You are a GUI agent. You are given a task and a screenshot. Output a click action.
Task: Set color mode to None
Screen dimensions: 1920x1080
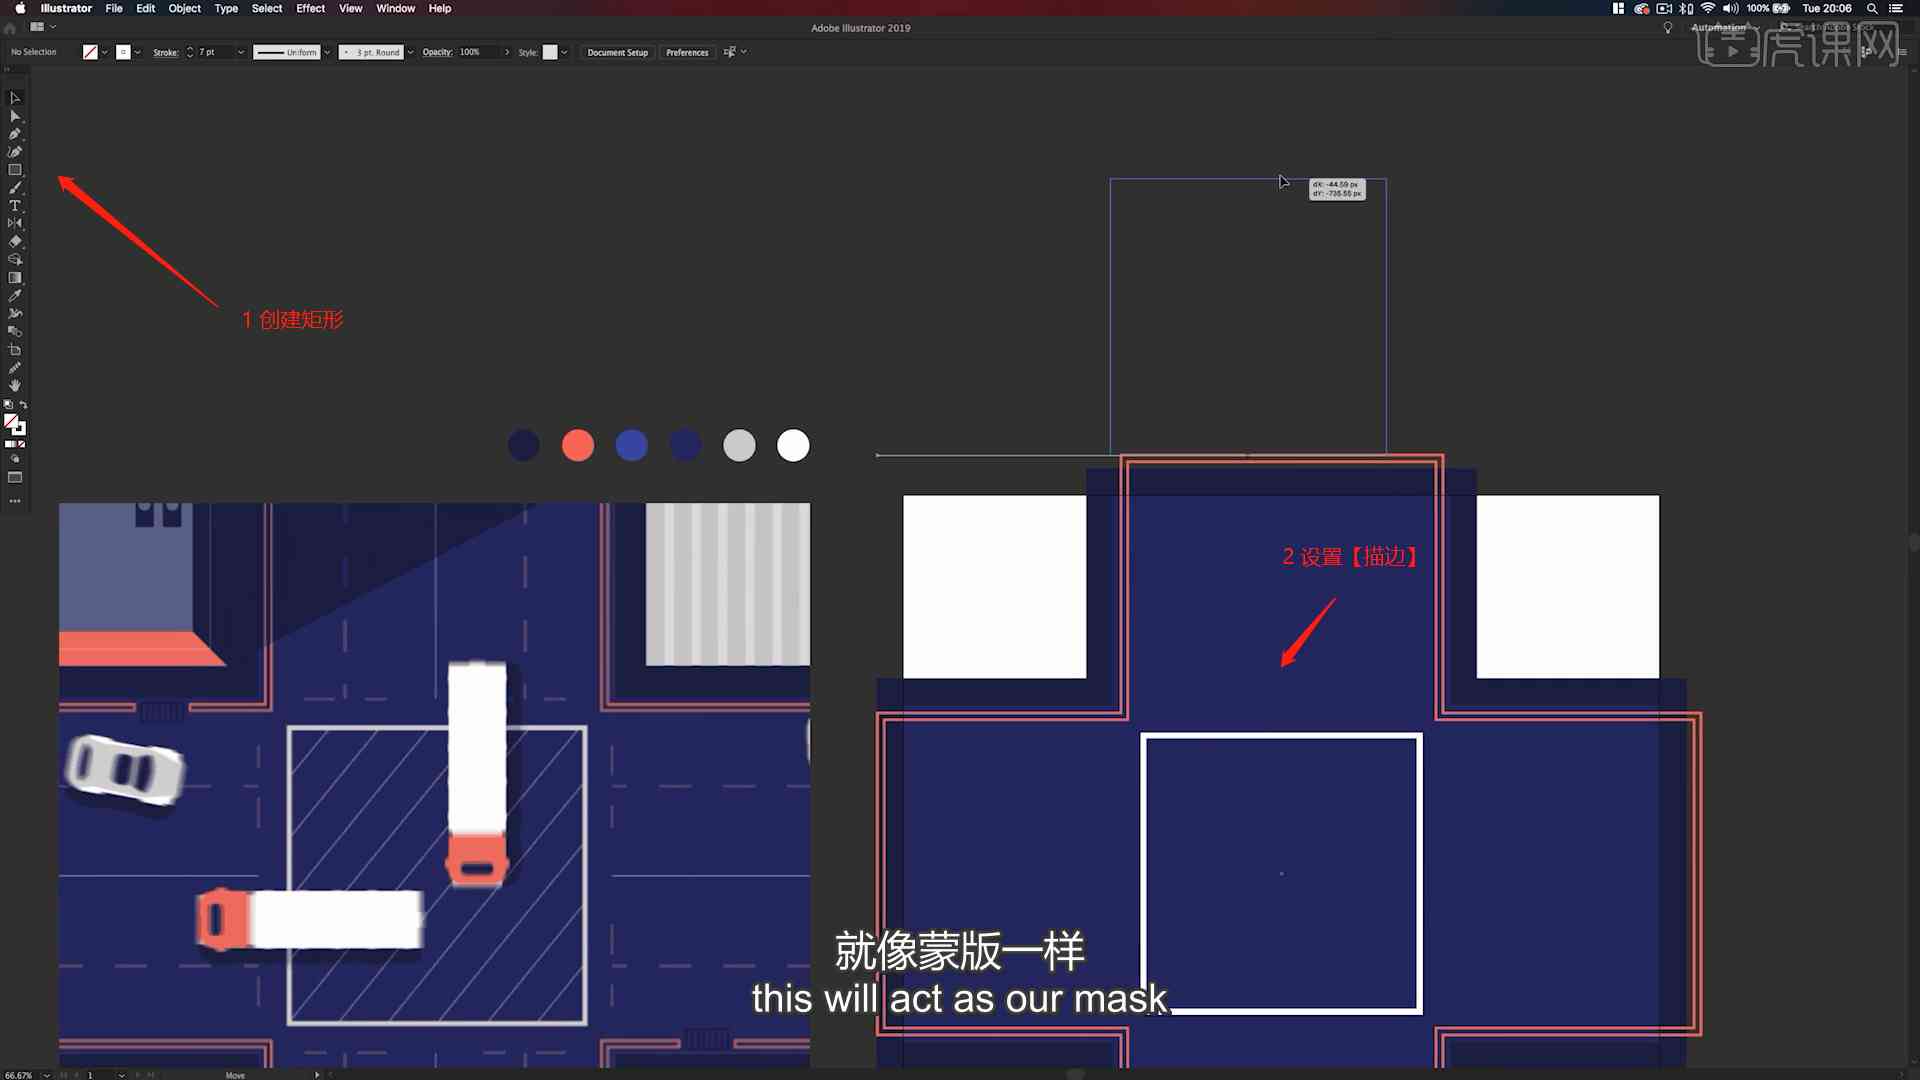(x=22, y=444)
